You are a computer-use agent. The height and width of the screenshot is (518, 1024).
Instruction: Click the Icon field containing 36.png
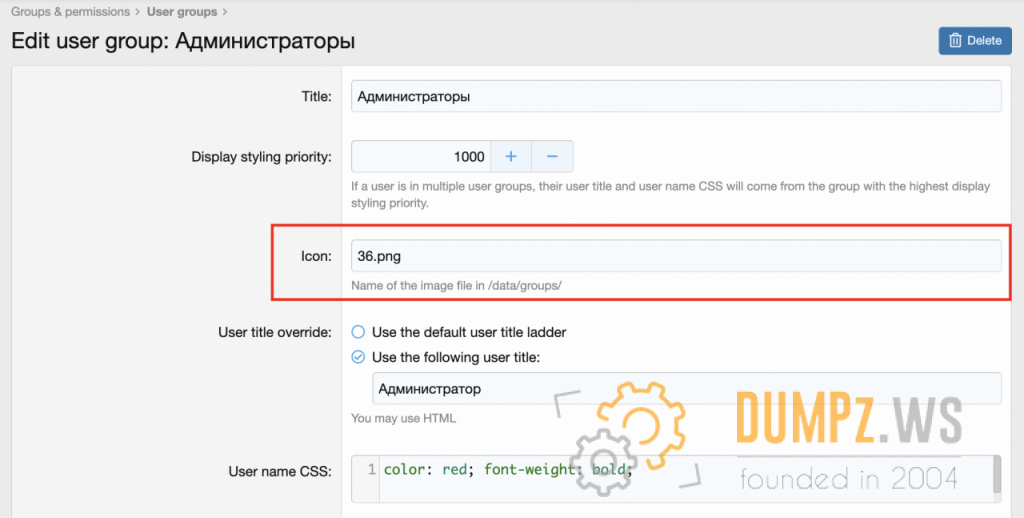[676, 256]
